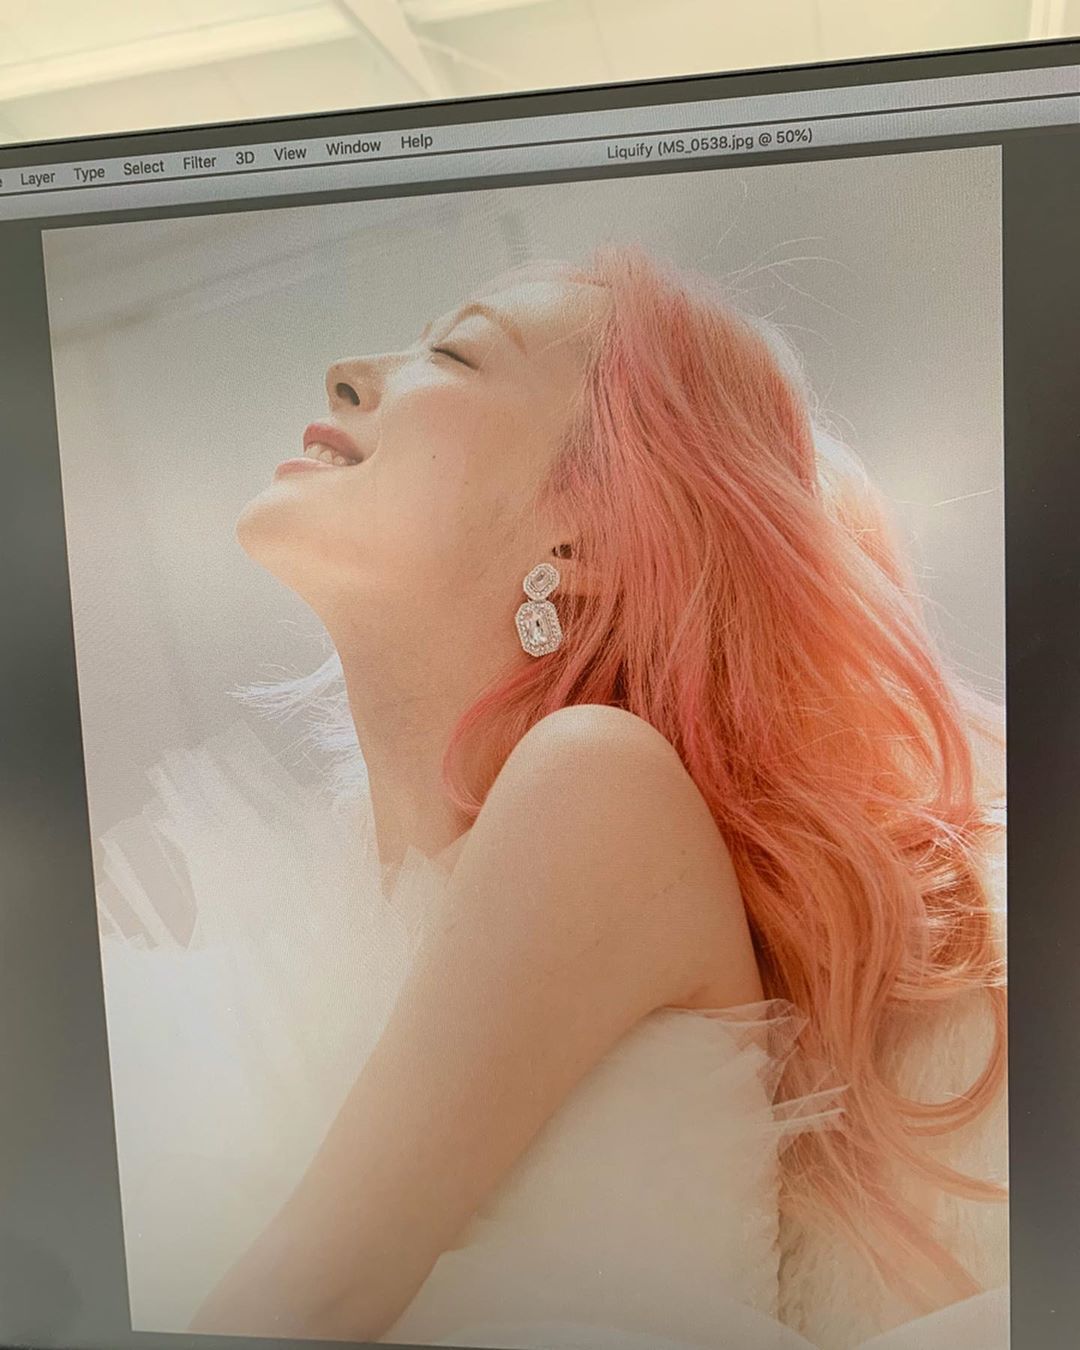The image size is (1080, 1350).
Task: Open the Help menu
Action: click(x=416, y=142)
